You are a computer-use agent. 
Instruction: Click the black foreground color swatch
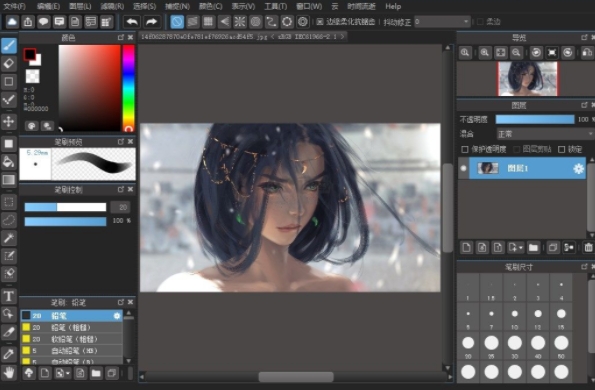(30, 55)
